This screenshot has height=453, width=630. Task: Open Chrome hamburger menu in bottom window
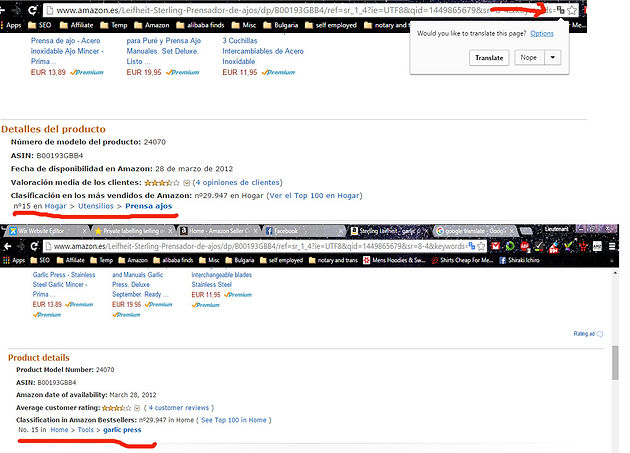[x=612, y=246]
